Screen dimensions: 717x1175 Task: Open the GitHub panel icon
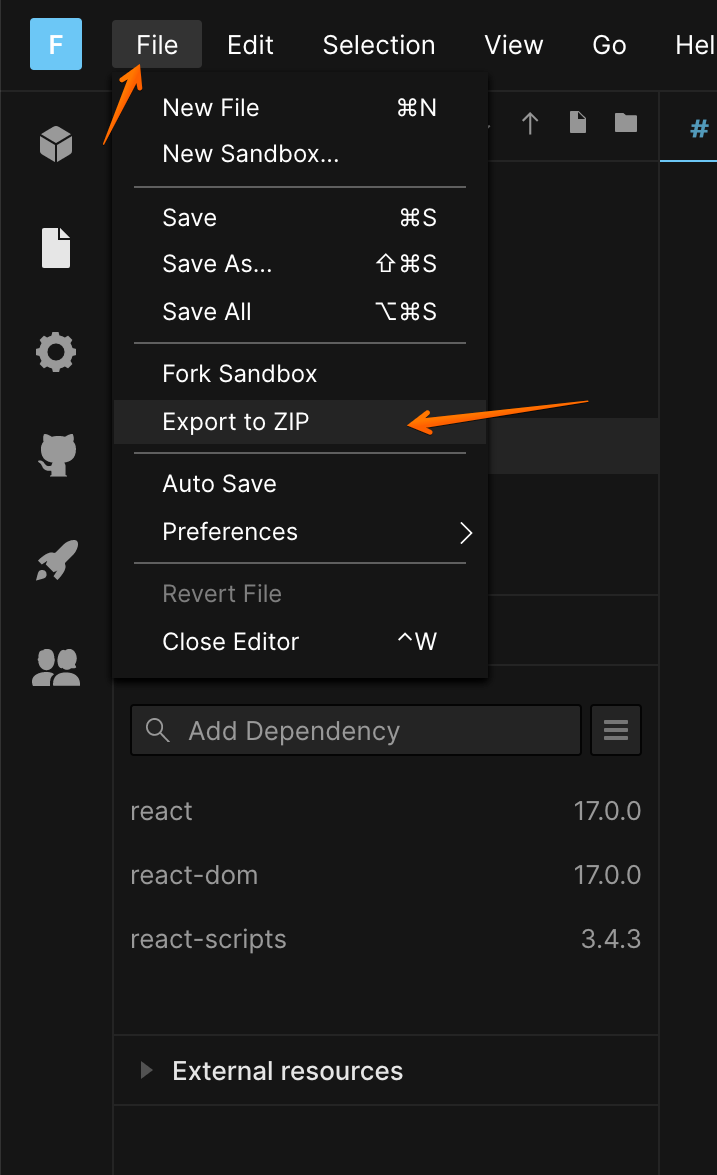coord(56,454)
